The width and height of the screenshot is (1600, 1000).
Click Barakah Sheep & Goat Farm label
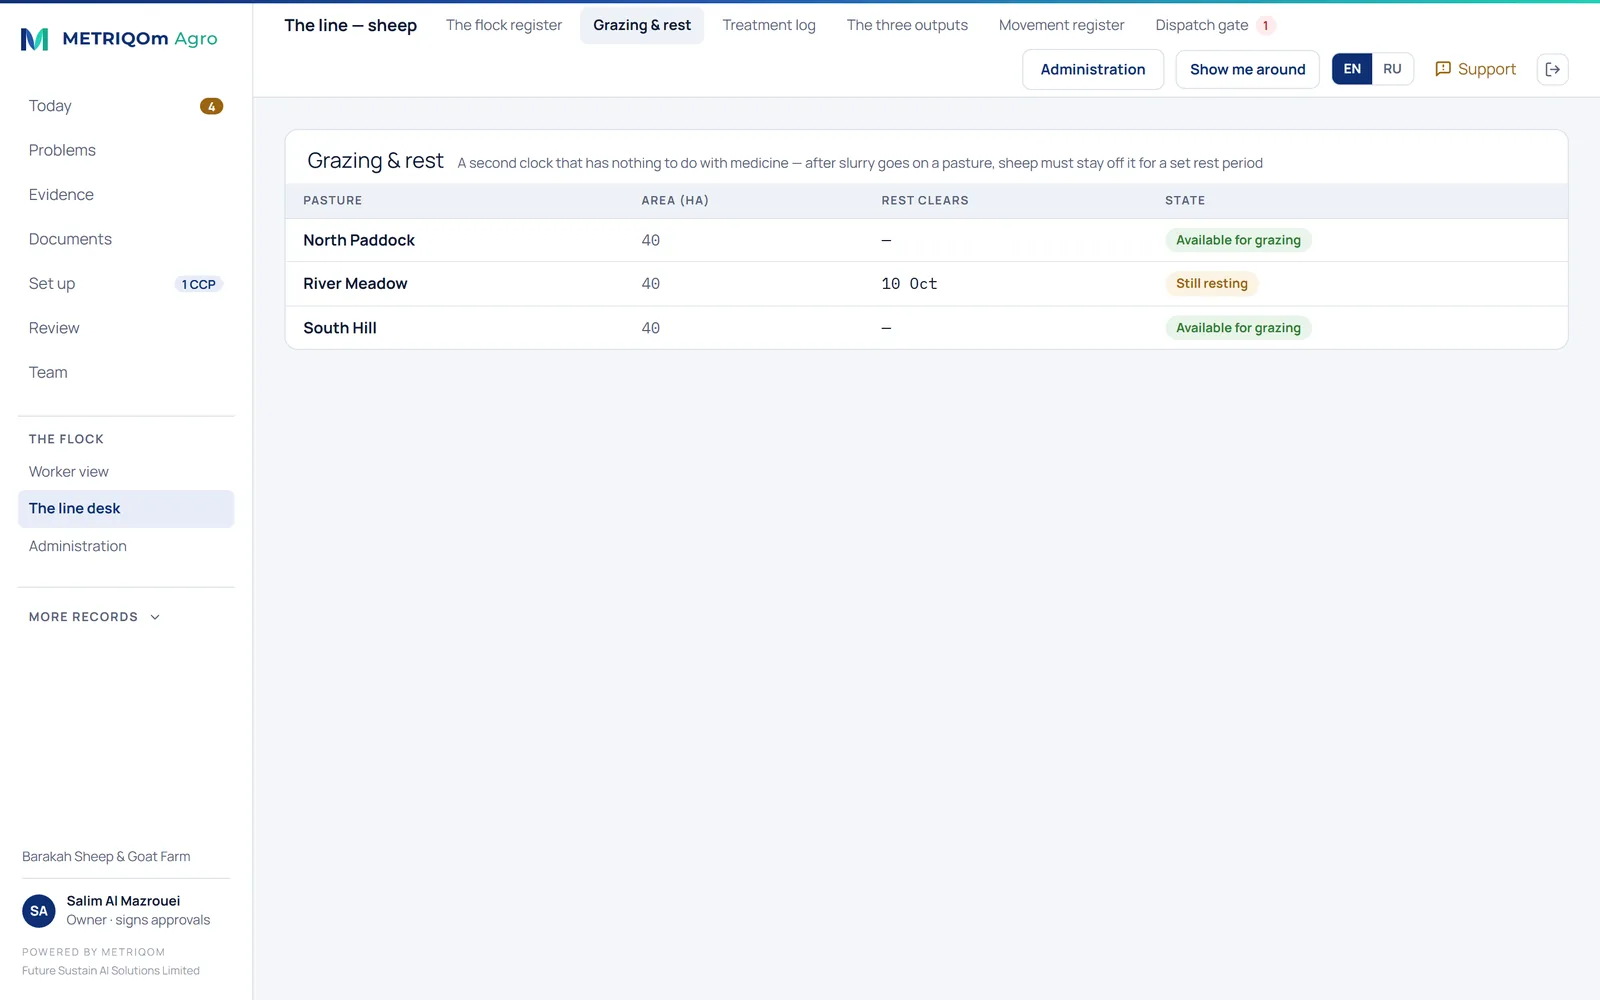point(106,857)
